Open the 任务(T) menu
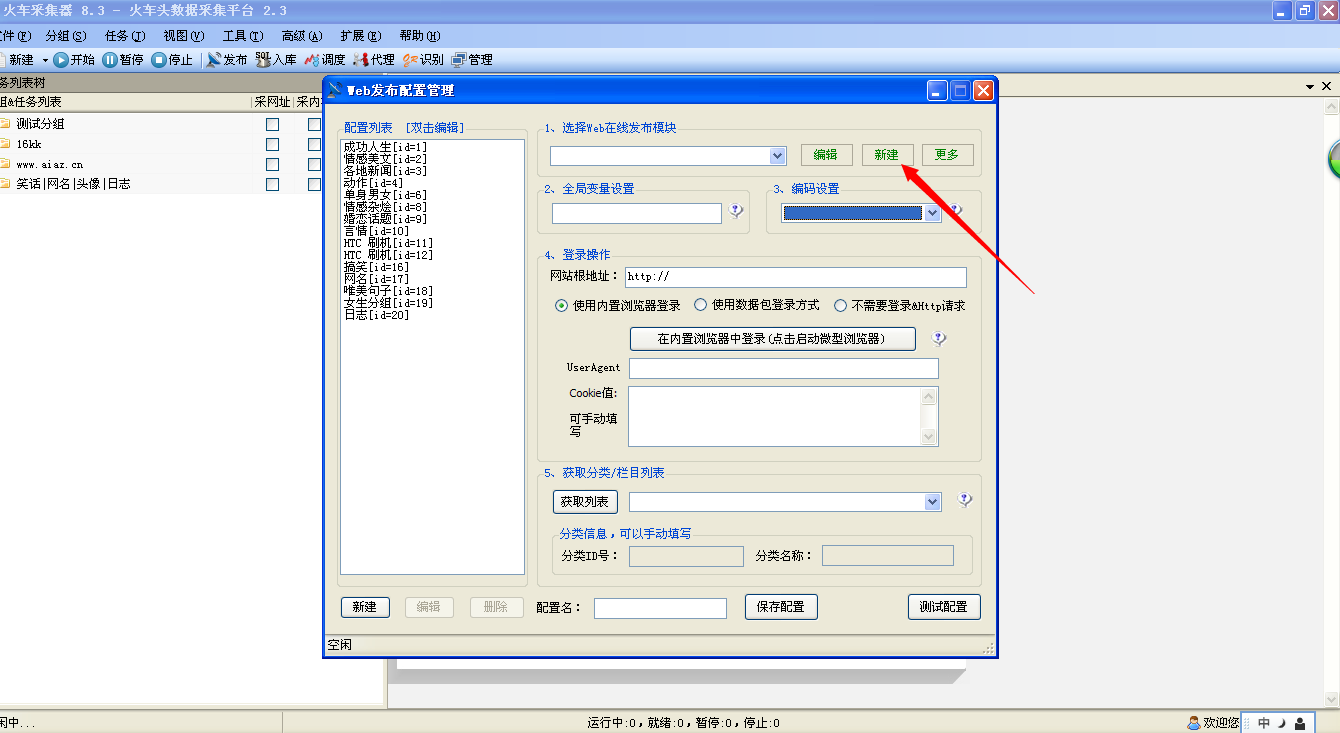The image size is (1340, 733). tap(125, 35)
